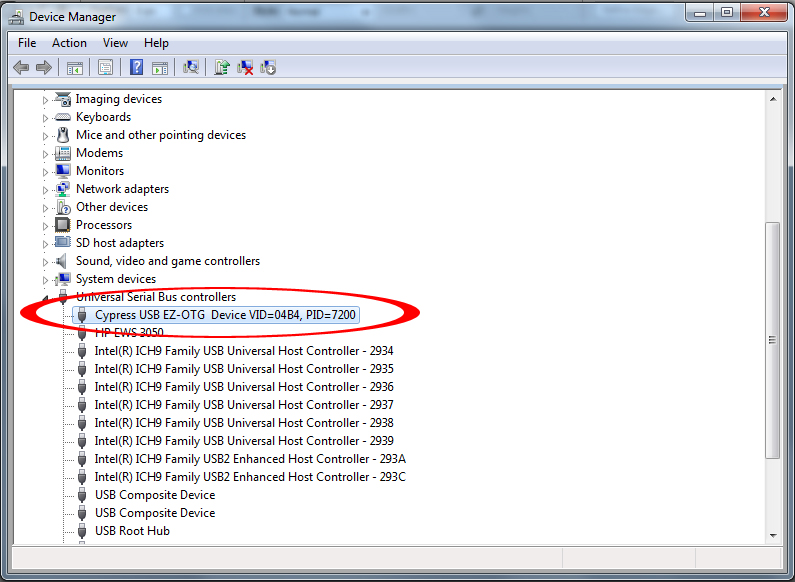Expand the Sound, video and game controllers node
The height and width of the screenshot is (582, 795).
pyautogui.click(x=46, y=261)
